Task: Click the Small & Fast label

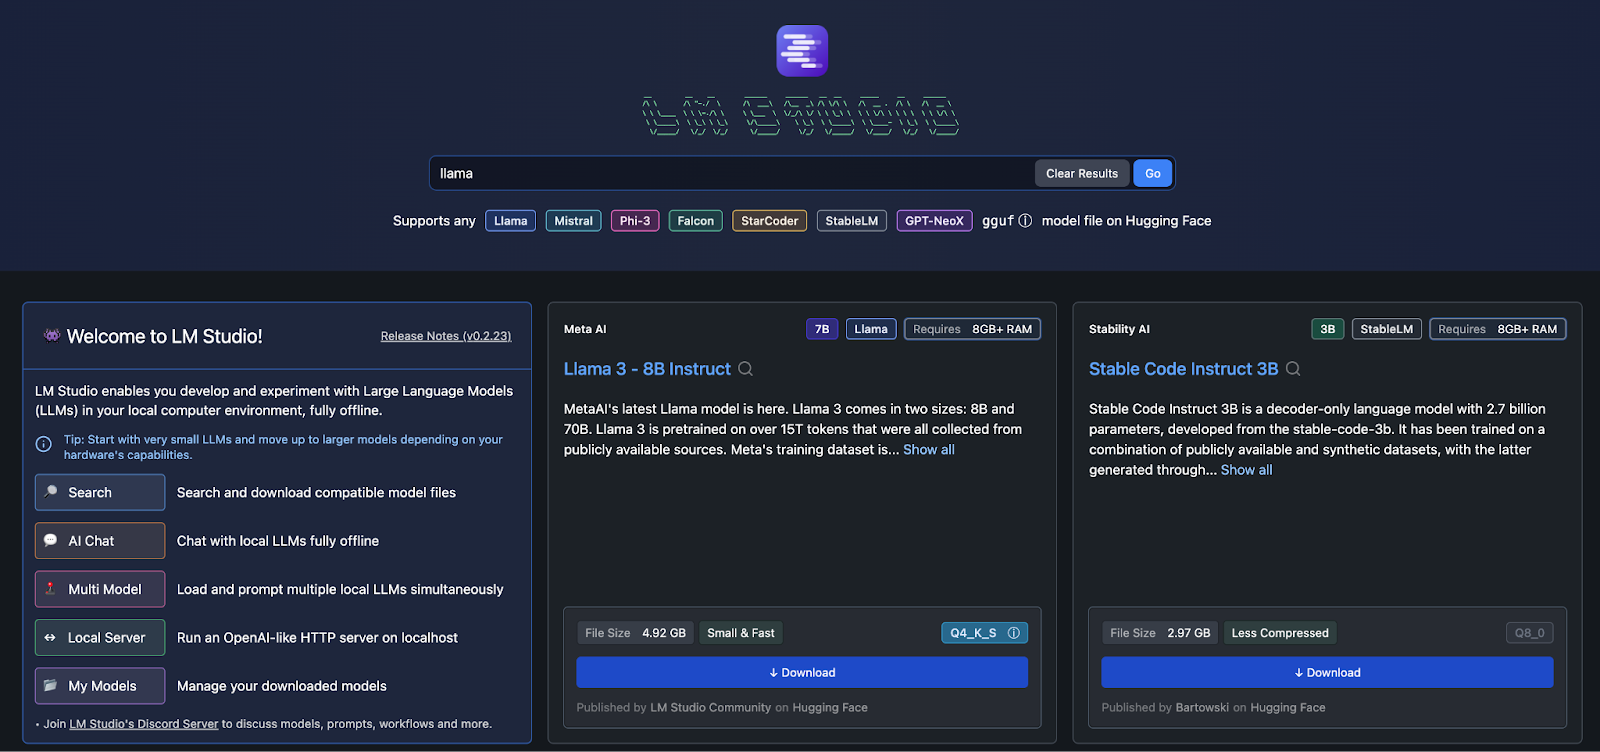Action: (741, 633)
